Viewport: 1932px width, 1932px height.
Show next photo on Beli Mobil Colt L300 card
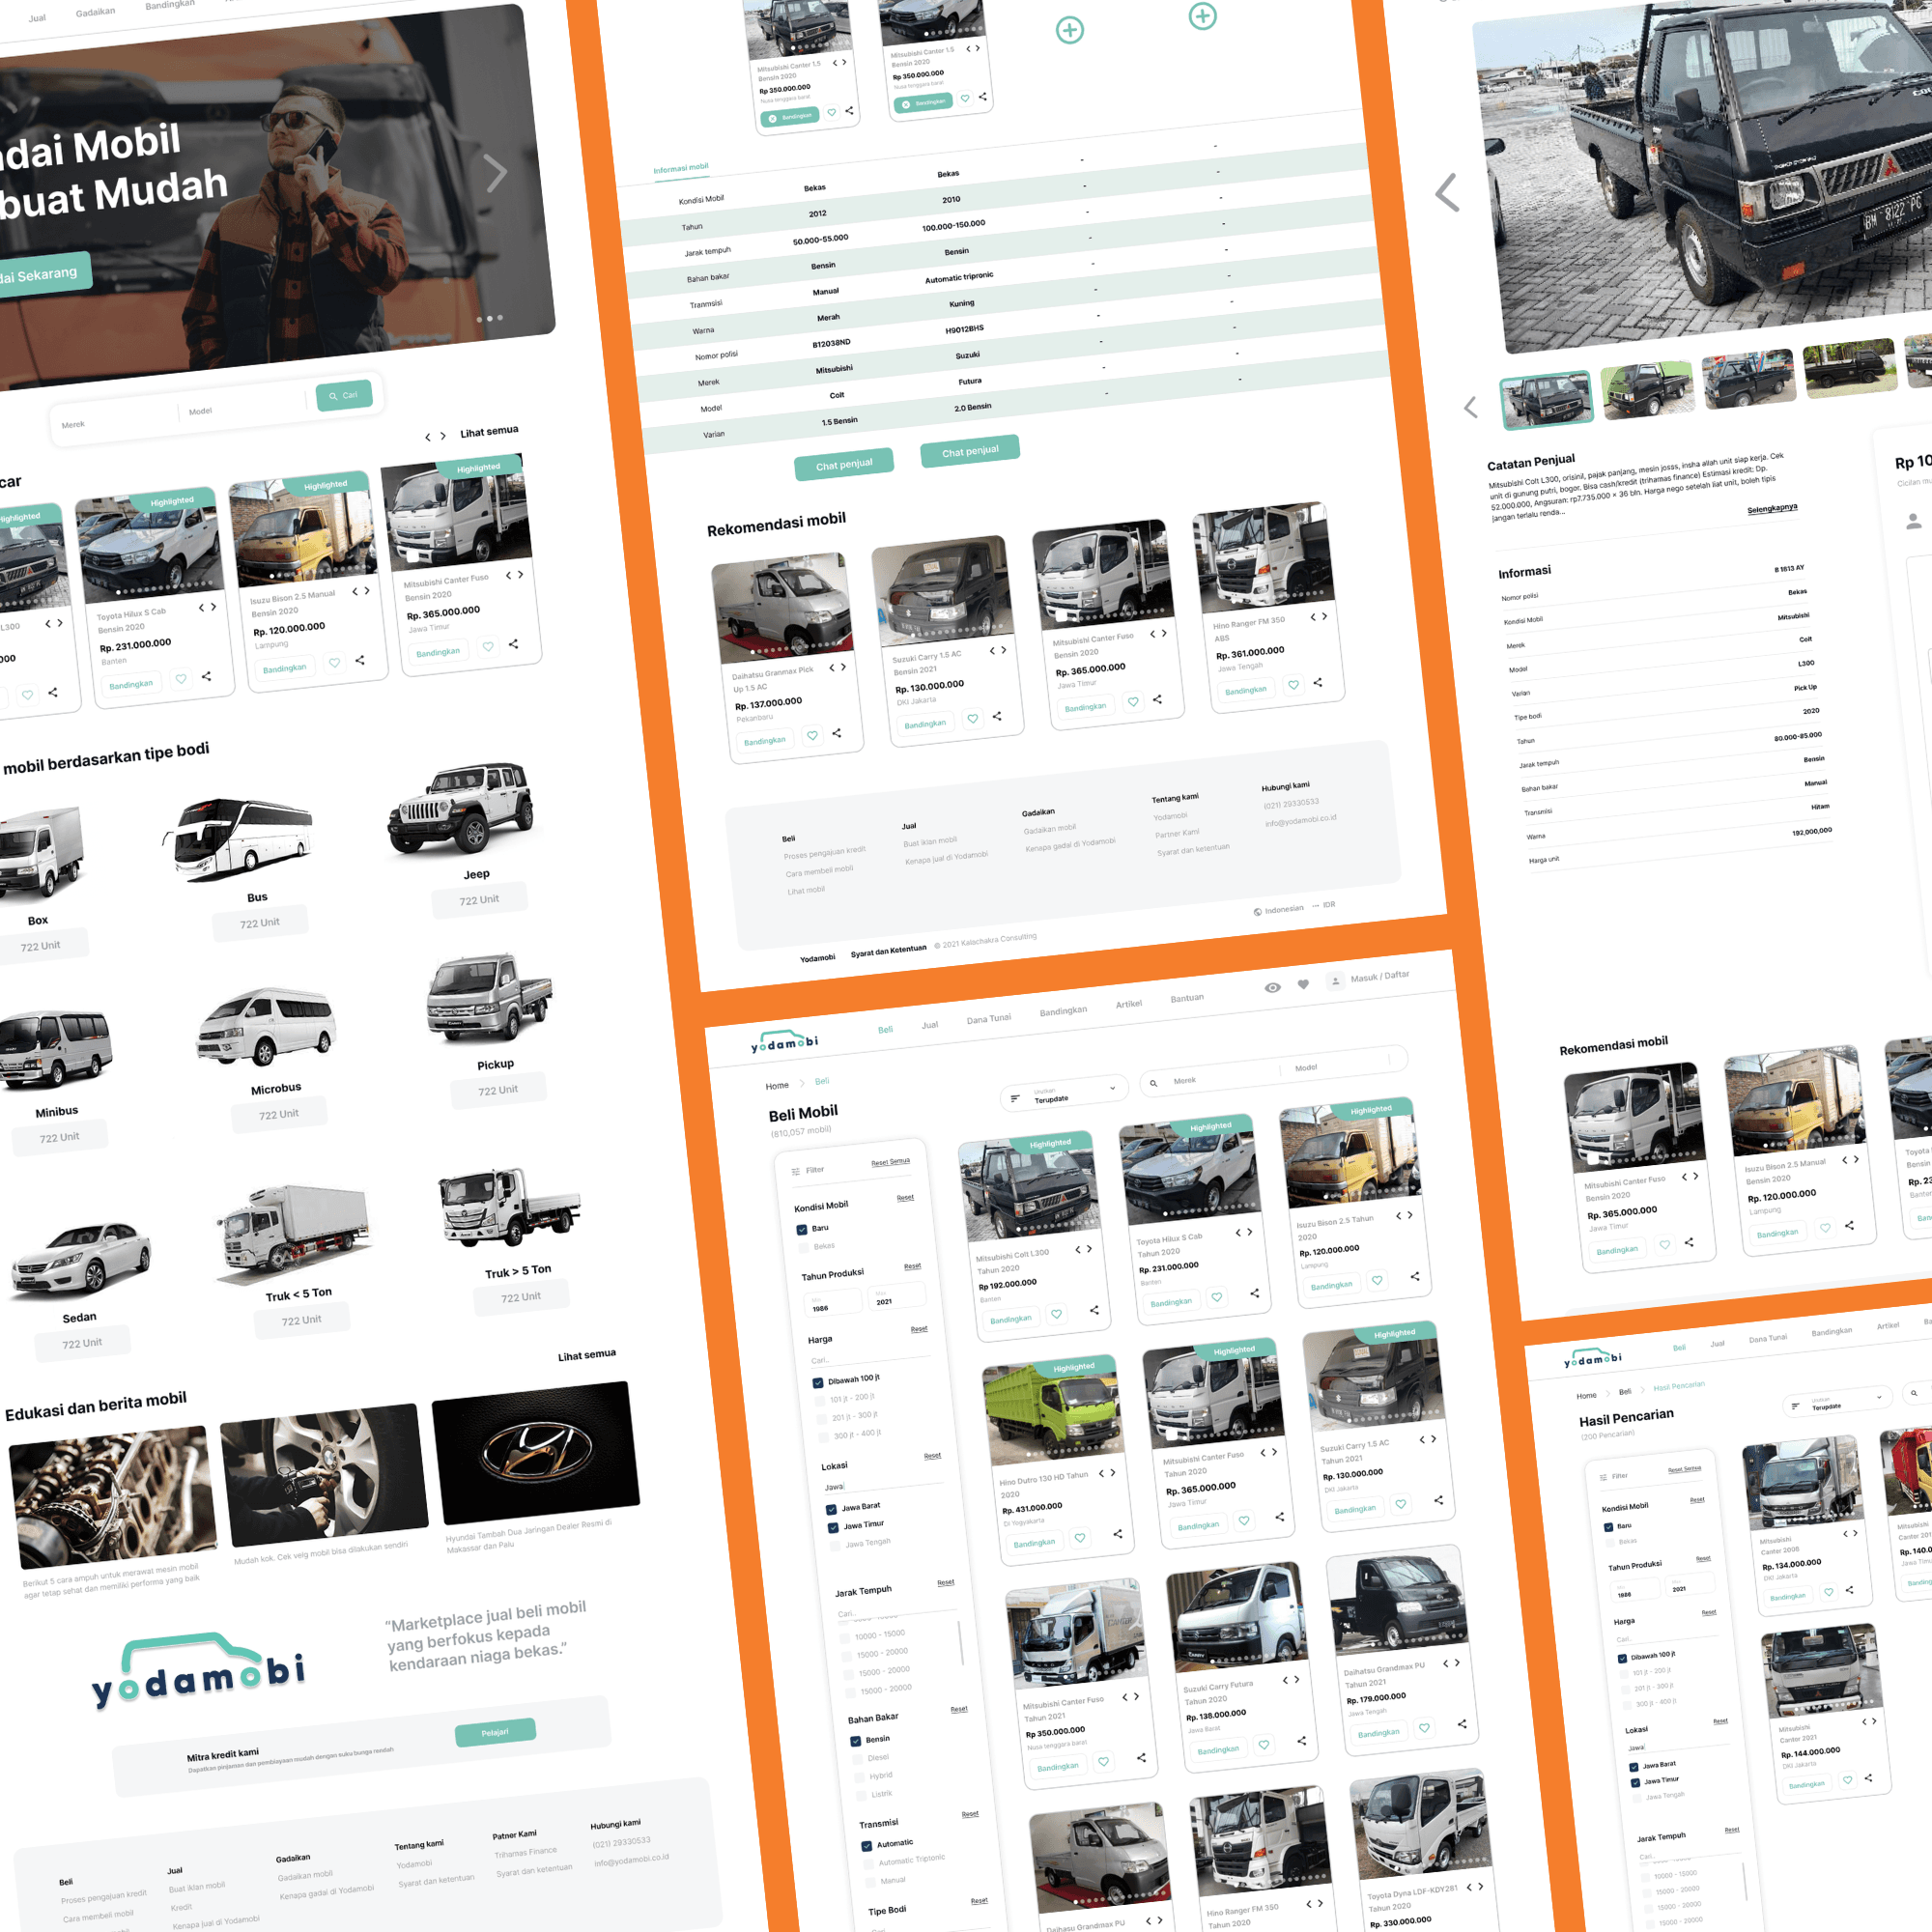1090,1249
